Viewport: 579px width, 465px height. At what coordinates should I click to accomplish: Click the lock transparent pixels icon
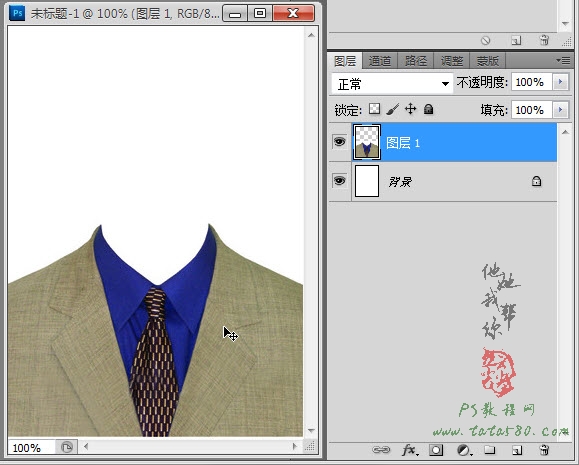(374, 109)
